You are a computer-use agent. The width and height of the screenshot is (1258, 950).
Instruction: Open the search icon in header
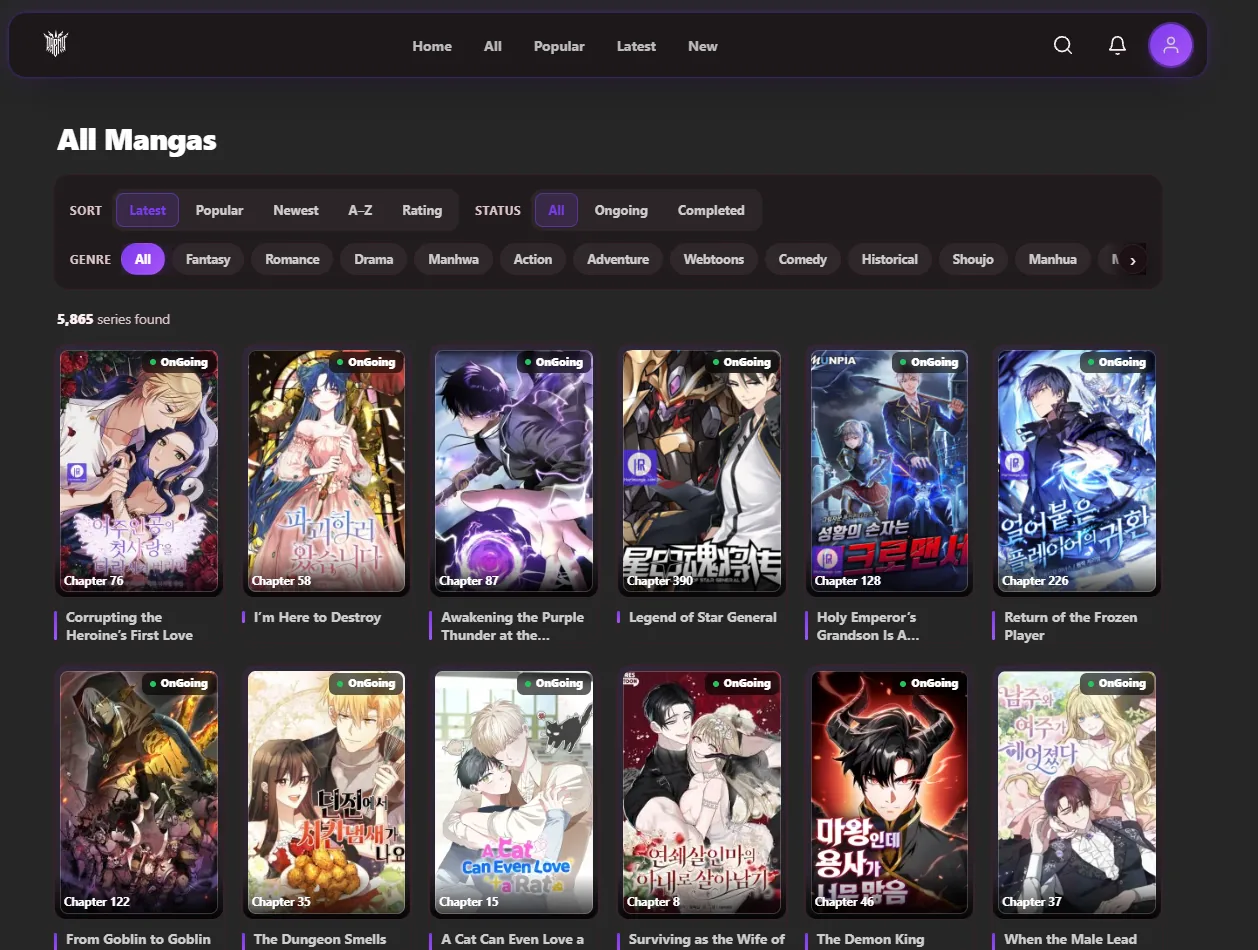[x=1063, y=46]
